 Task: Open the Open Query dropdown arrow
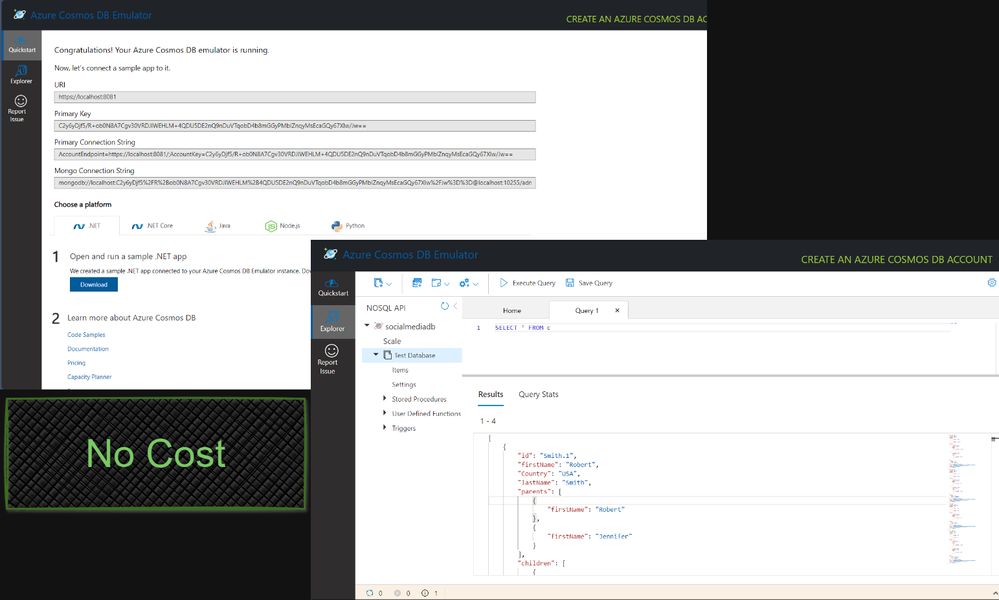447,284
